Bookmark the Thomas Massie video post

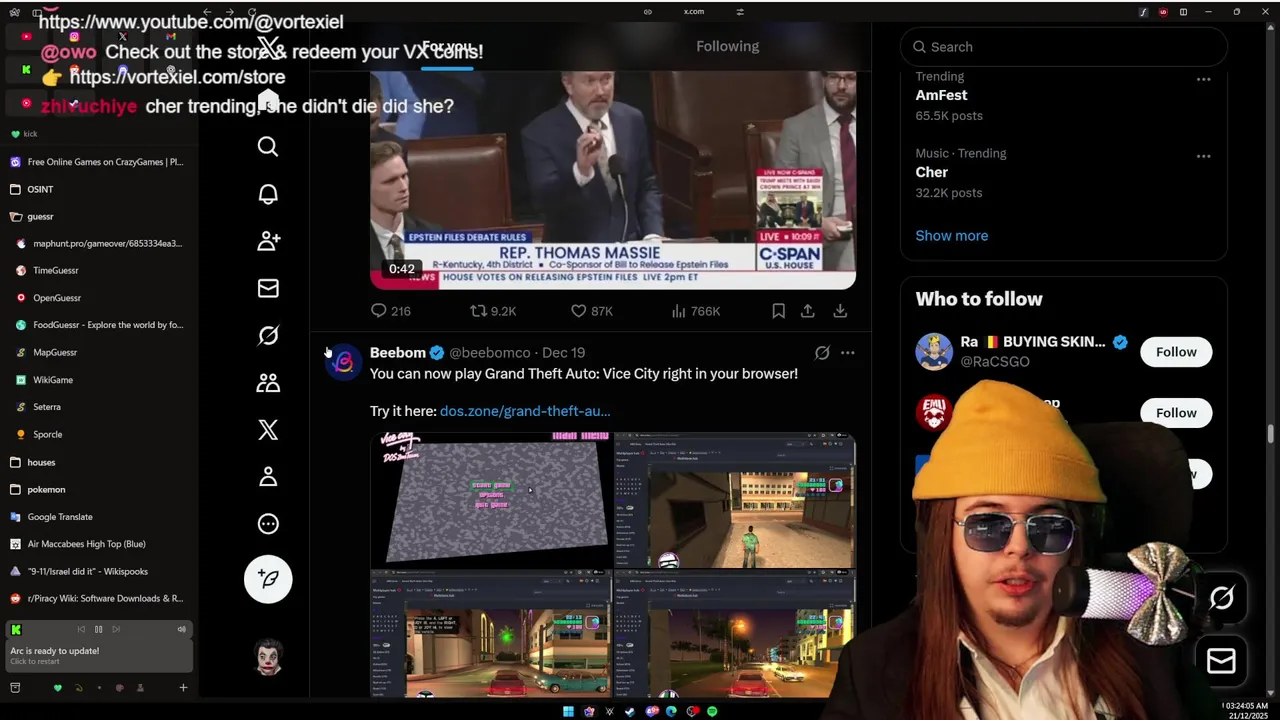[778, 311]
